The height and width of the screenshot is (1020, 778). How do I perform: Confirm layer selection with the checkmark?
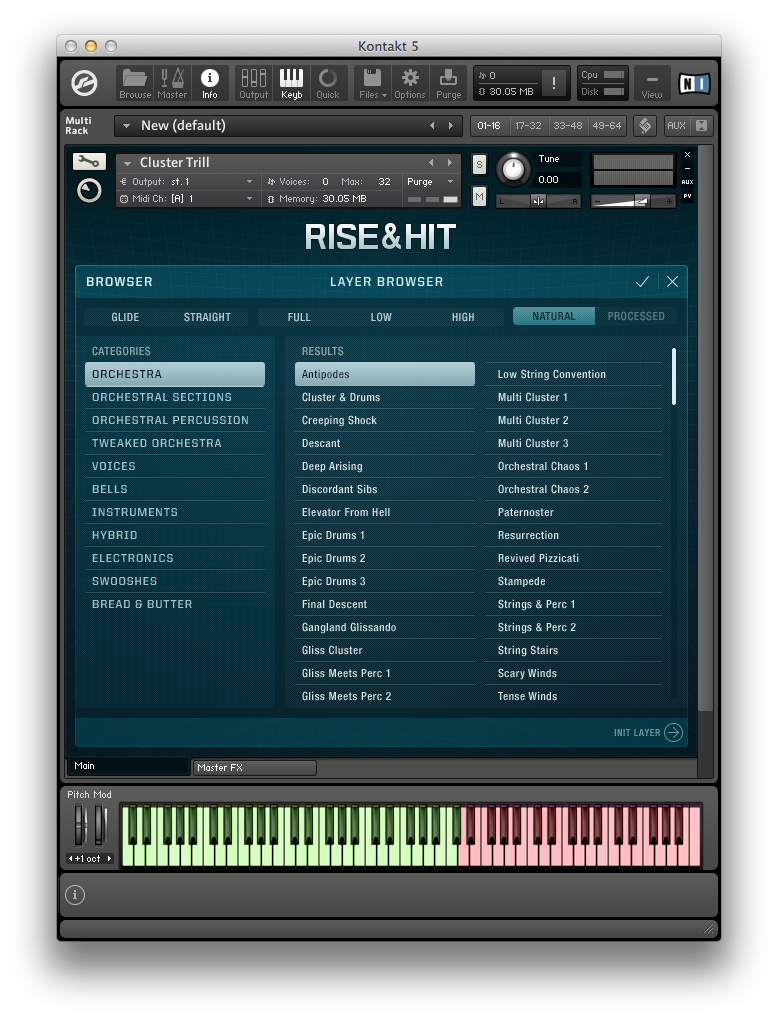642,281
